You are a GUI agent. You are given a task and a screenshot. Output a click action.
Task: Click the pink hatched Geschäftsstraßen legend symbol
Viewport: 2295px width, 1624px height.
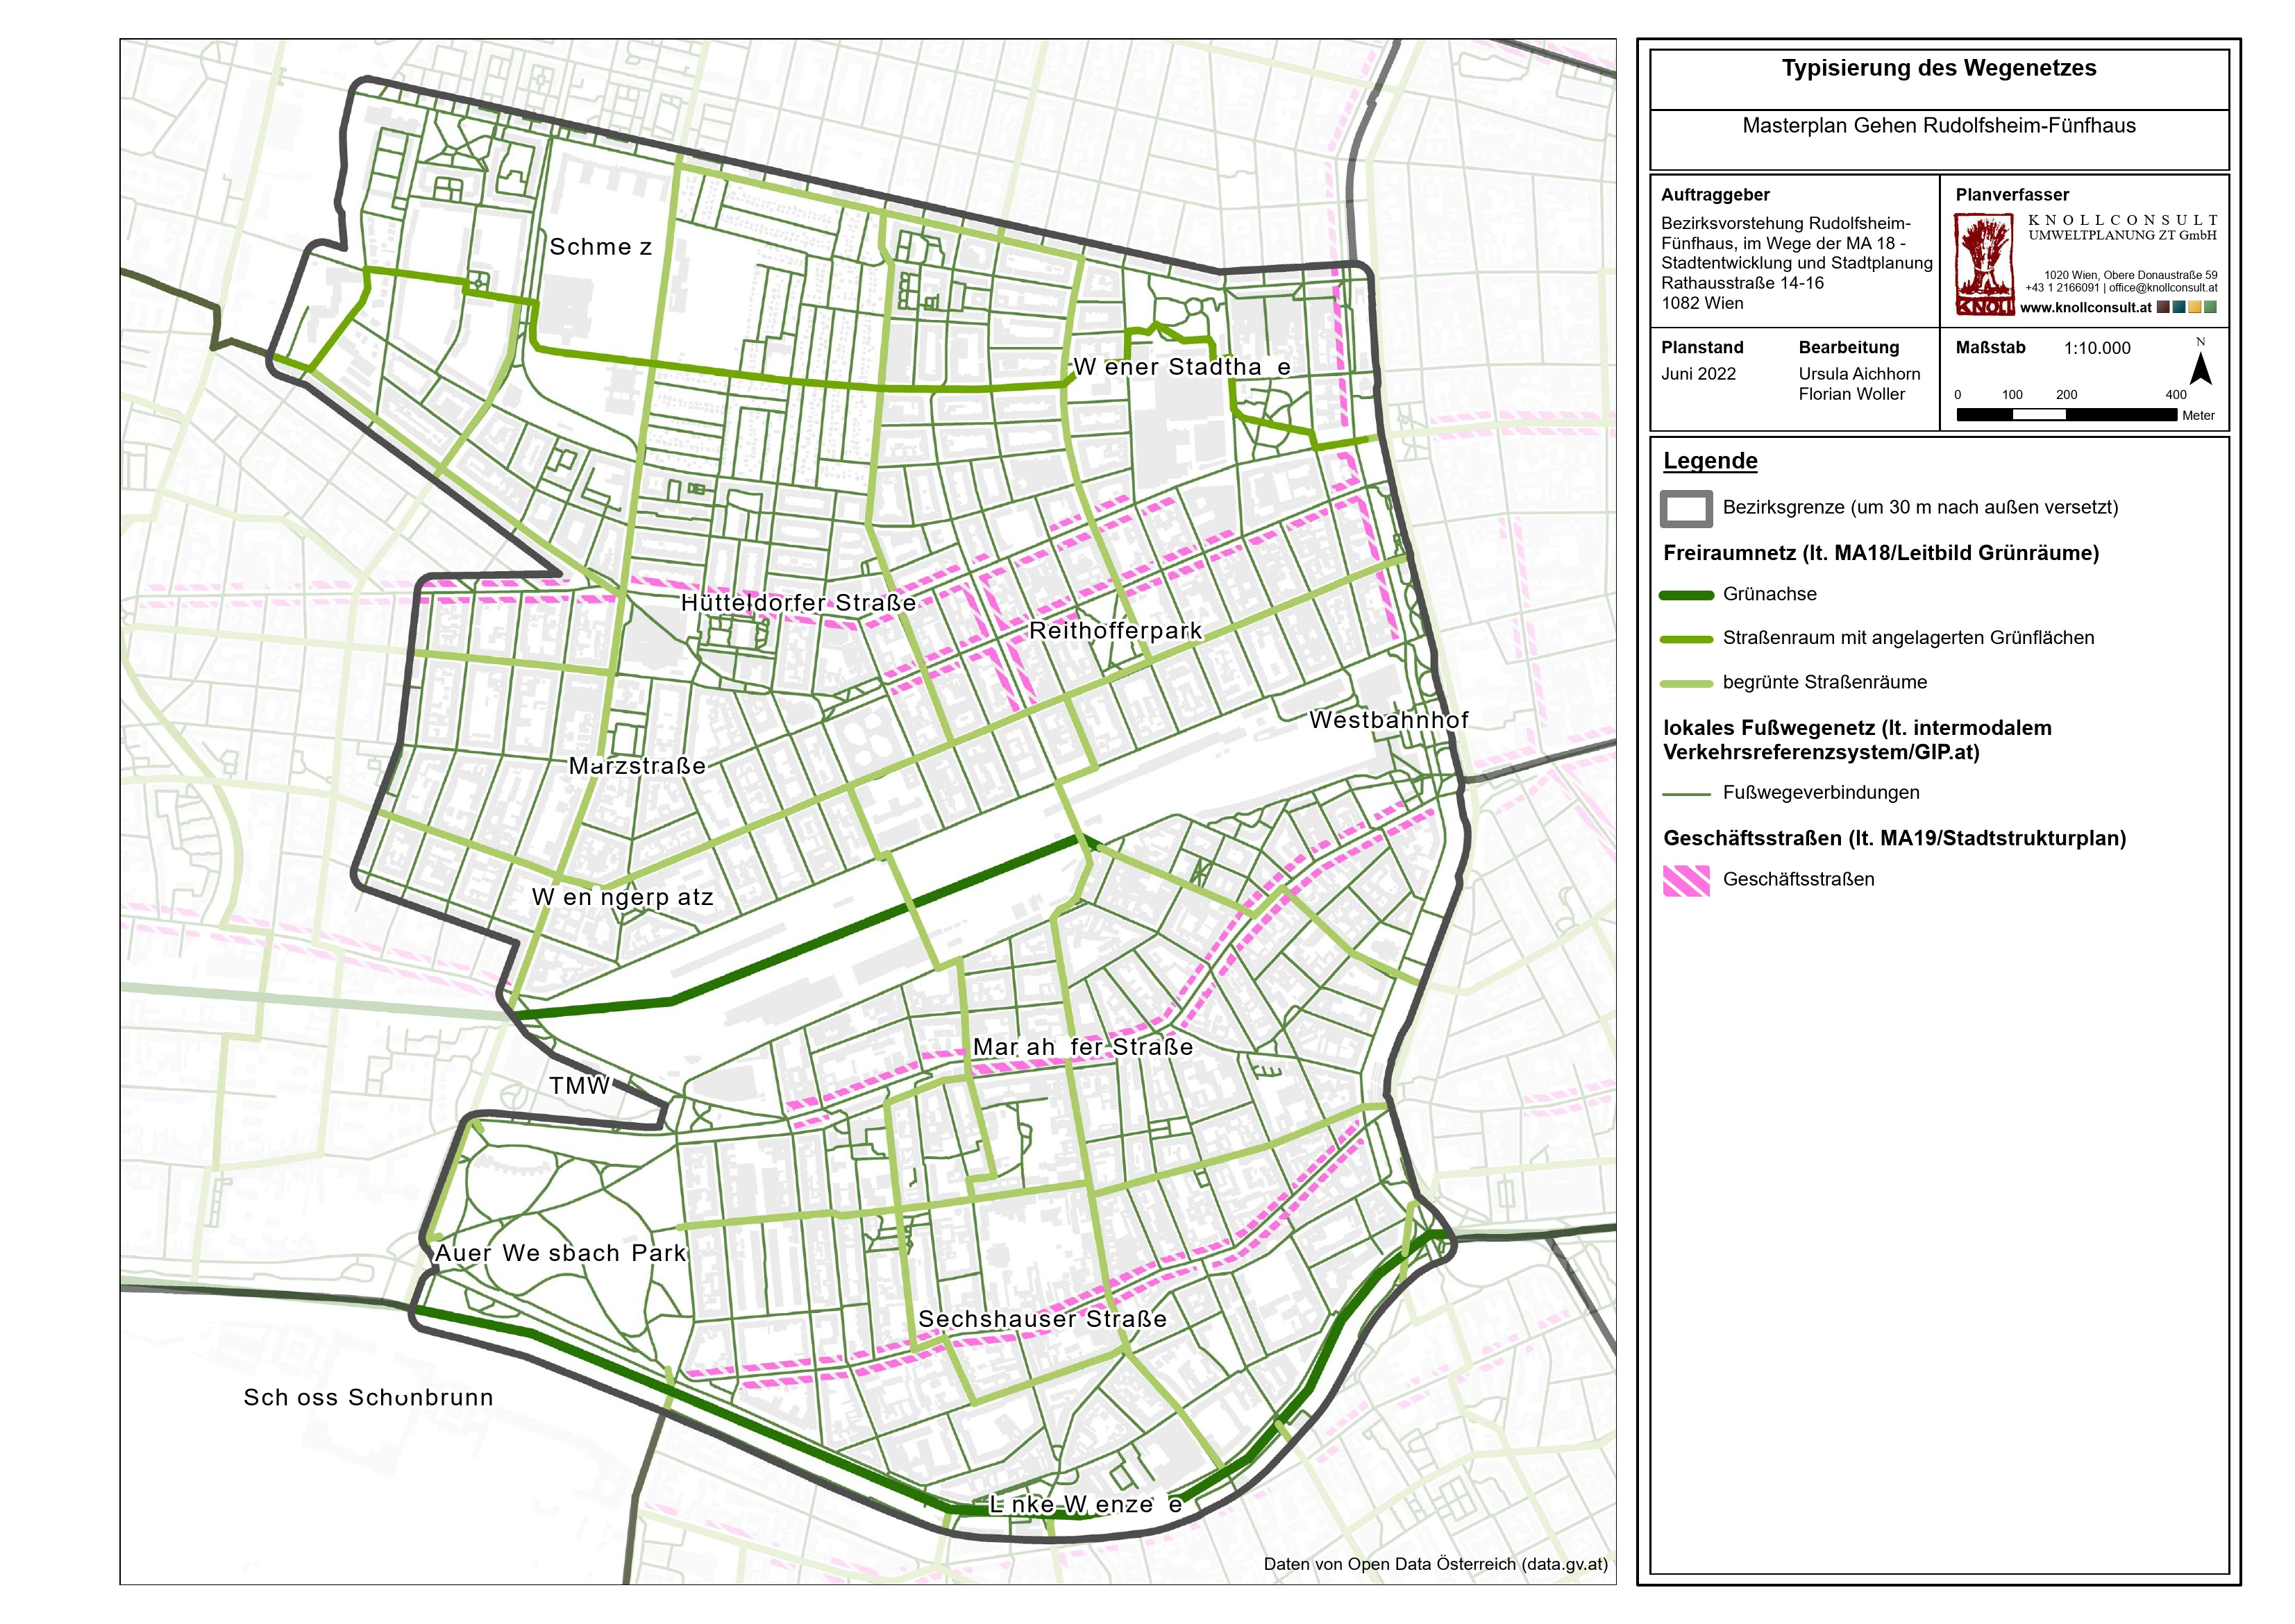click(1686, 880)
